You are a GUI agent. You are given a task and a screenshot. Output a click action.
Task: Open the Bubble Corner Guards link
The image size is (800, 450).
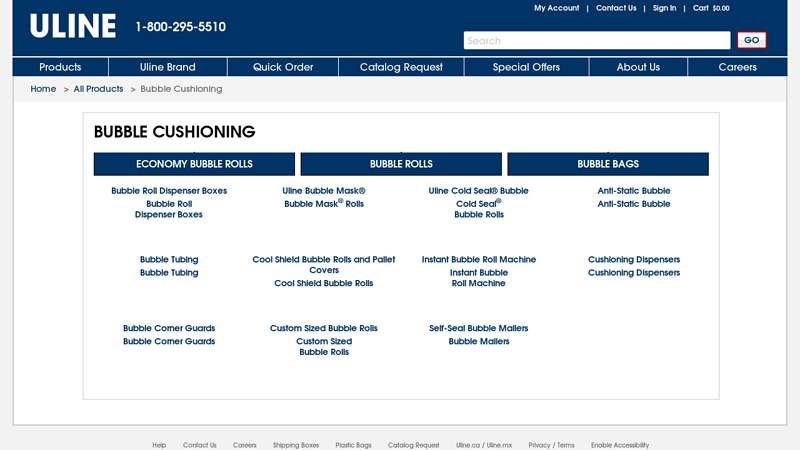click(169, 329)
